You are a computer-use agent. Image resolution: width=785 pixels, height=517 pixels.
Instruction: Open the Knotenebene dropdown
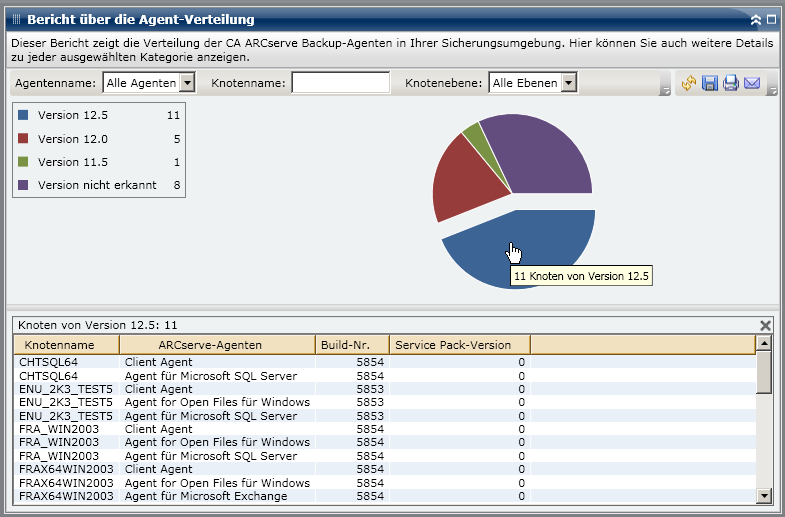pyautogui.click(x=569, y=83)
